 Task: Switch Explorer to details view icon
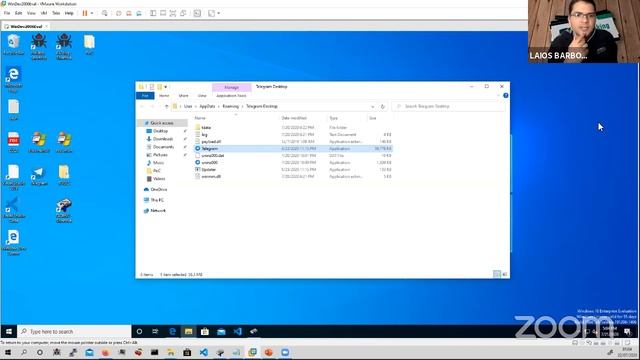coord(497,274)
